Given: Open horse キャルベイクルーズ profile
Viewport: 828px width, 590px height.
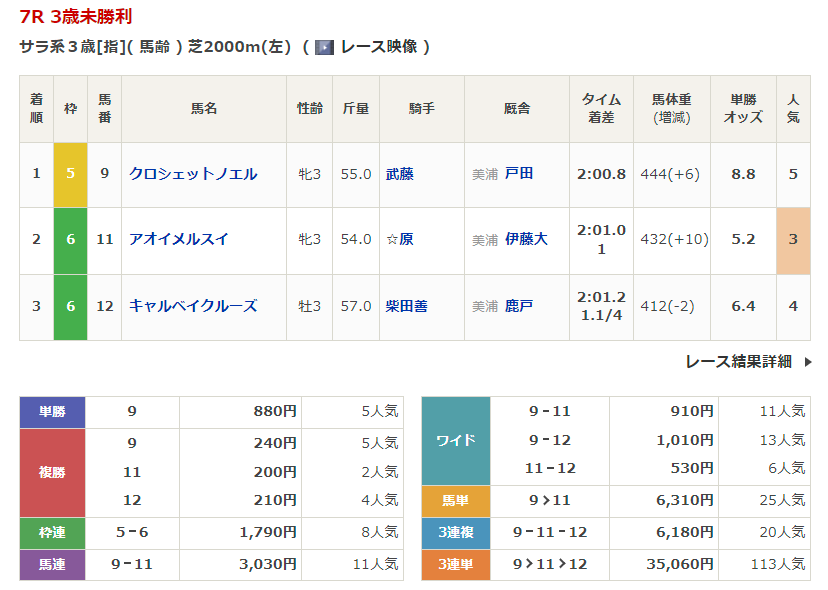Looking at the screenshot, I should tap(193, 306).
